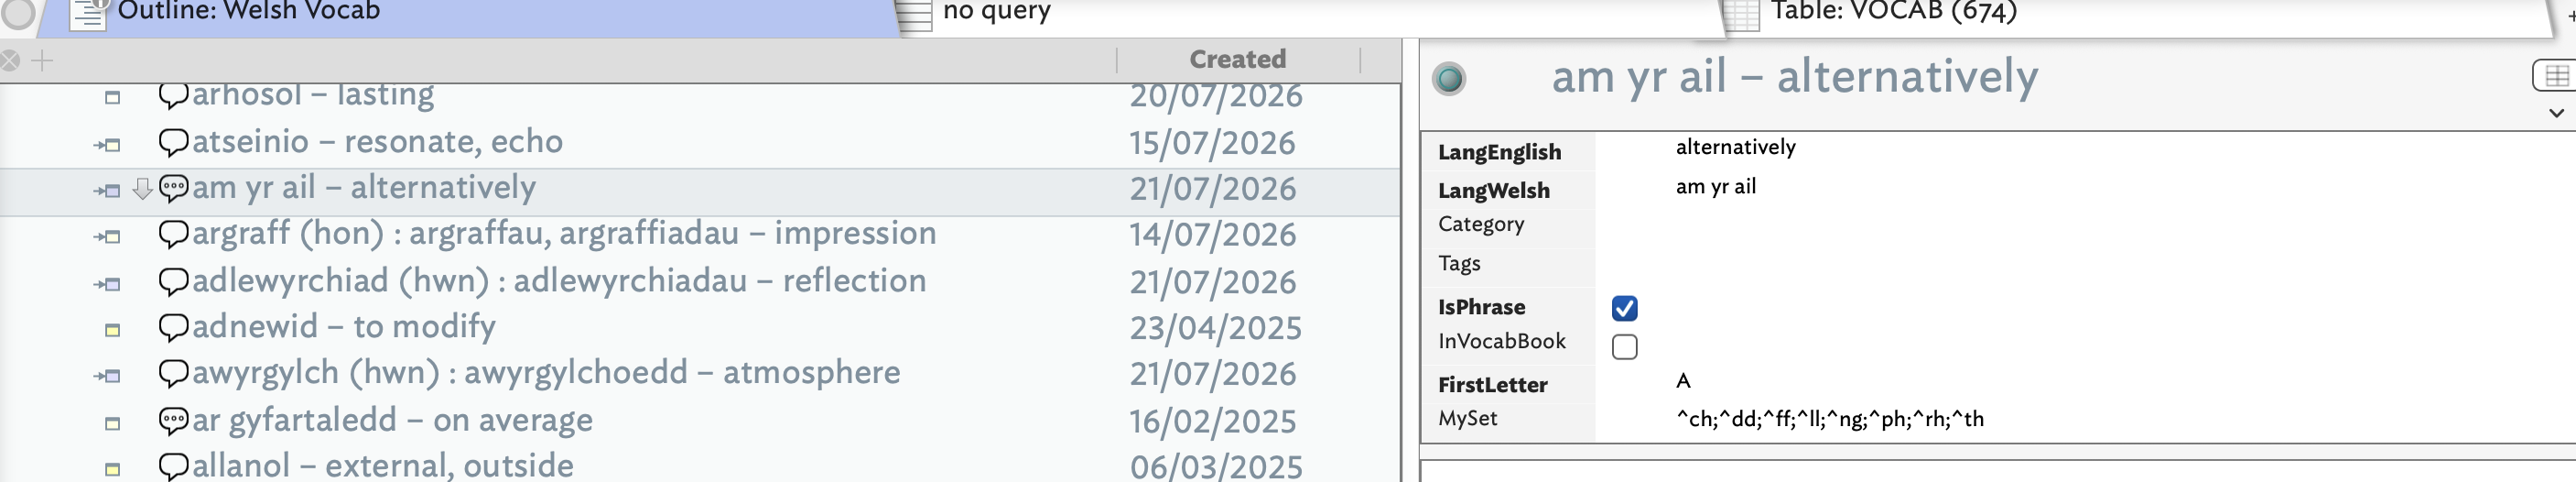The image size is (2576, 482).
Task: Click the Created column header
Action: pyautogui.click(x=1237, y=60)
